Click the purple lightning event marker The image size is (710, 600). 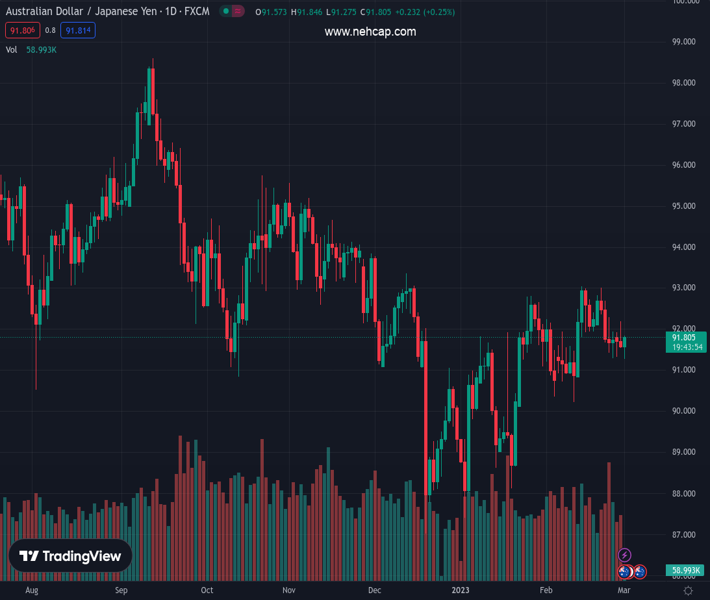click(625, 555)
